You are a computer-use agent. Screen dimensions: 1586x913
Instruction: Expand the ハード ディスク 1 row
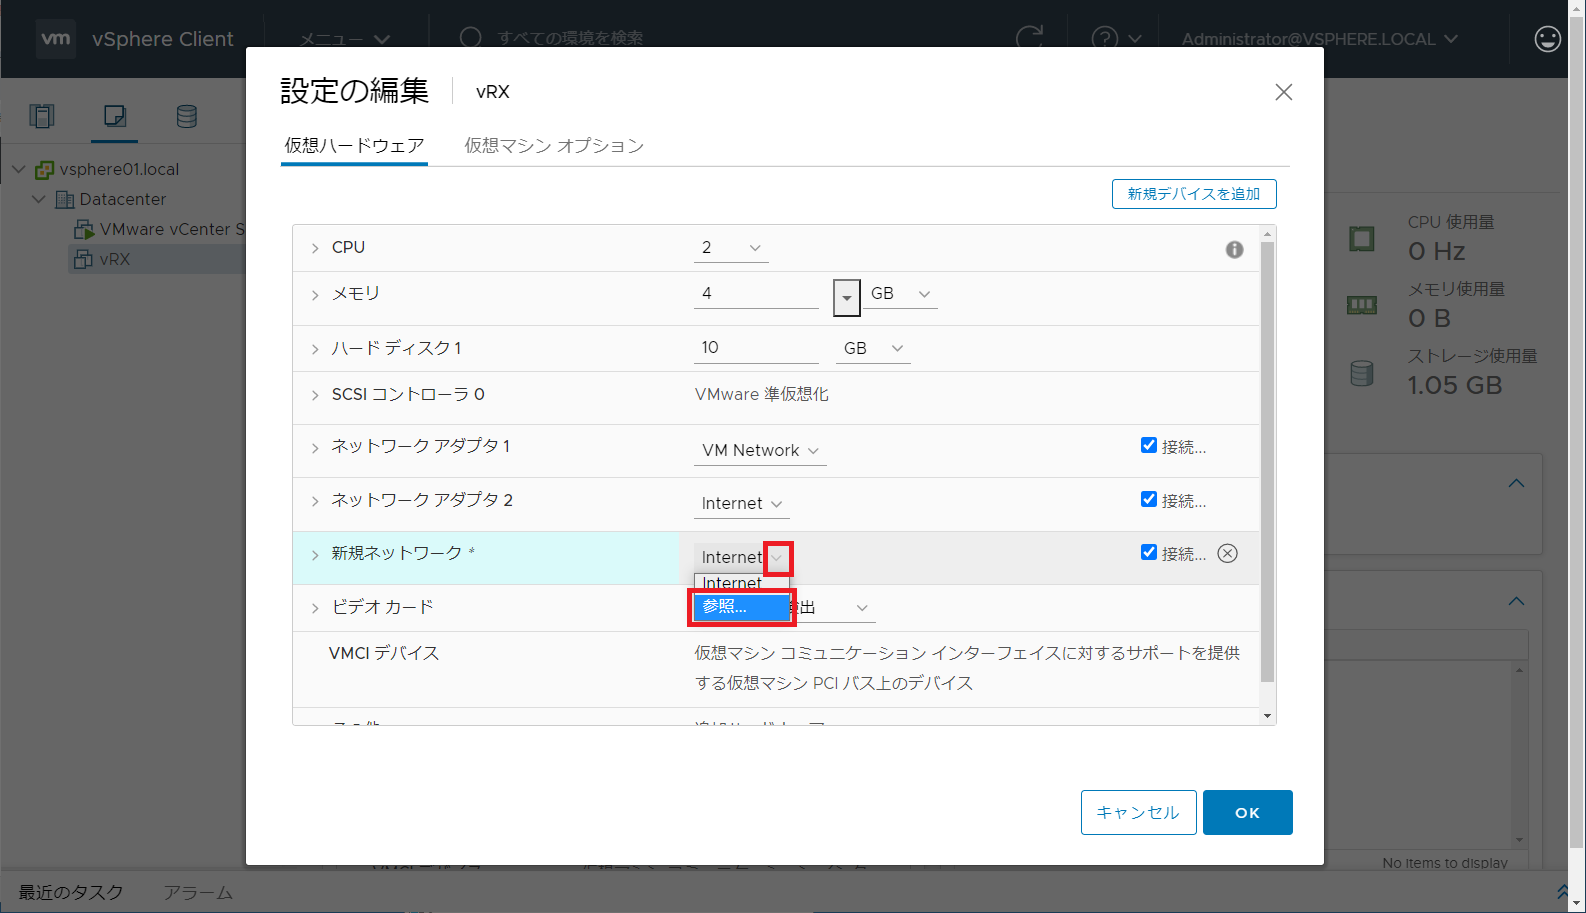coord(315,349)
